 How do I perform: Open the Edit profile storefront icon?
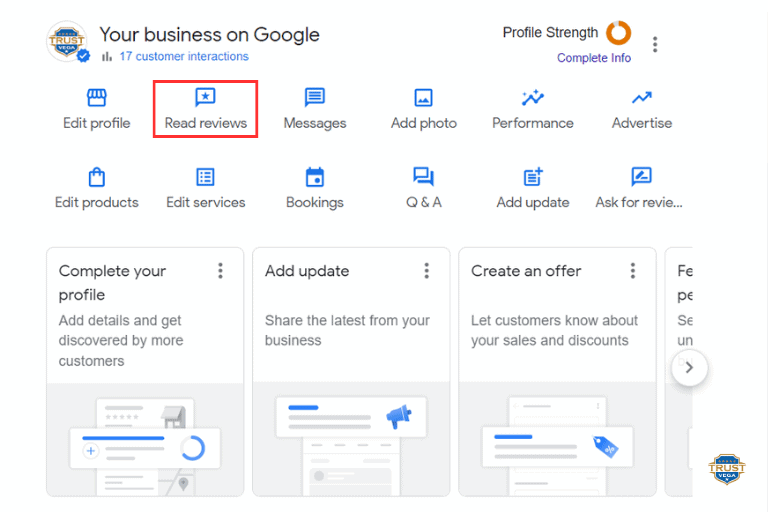click(x=96, y=98)
